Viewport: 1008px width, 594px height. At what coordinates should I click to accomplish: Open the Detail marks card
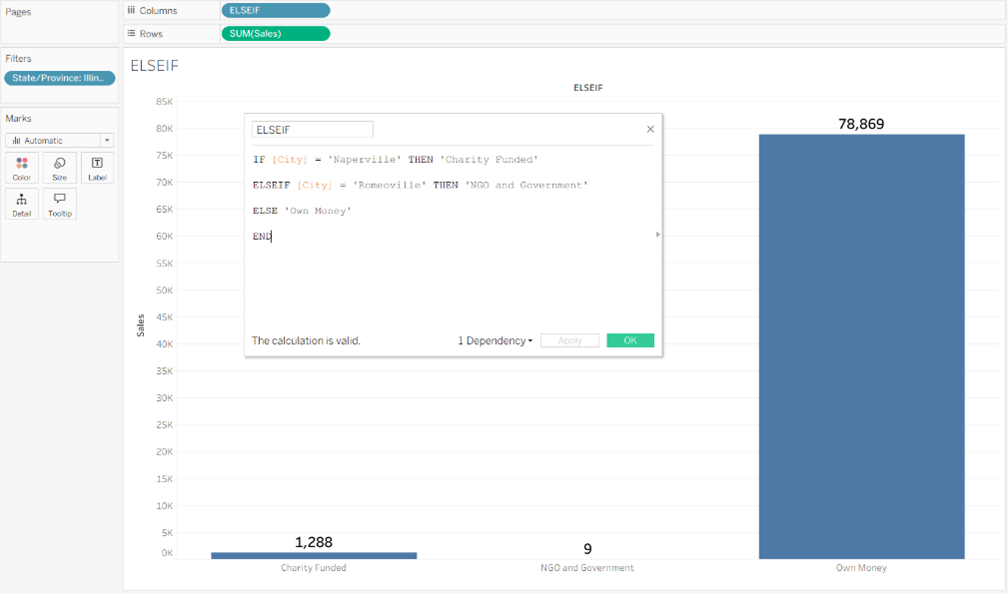click(x=22, y=204)
